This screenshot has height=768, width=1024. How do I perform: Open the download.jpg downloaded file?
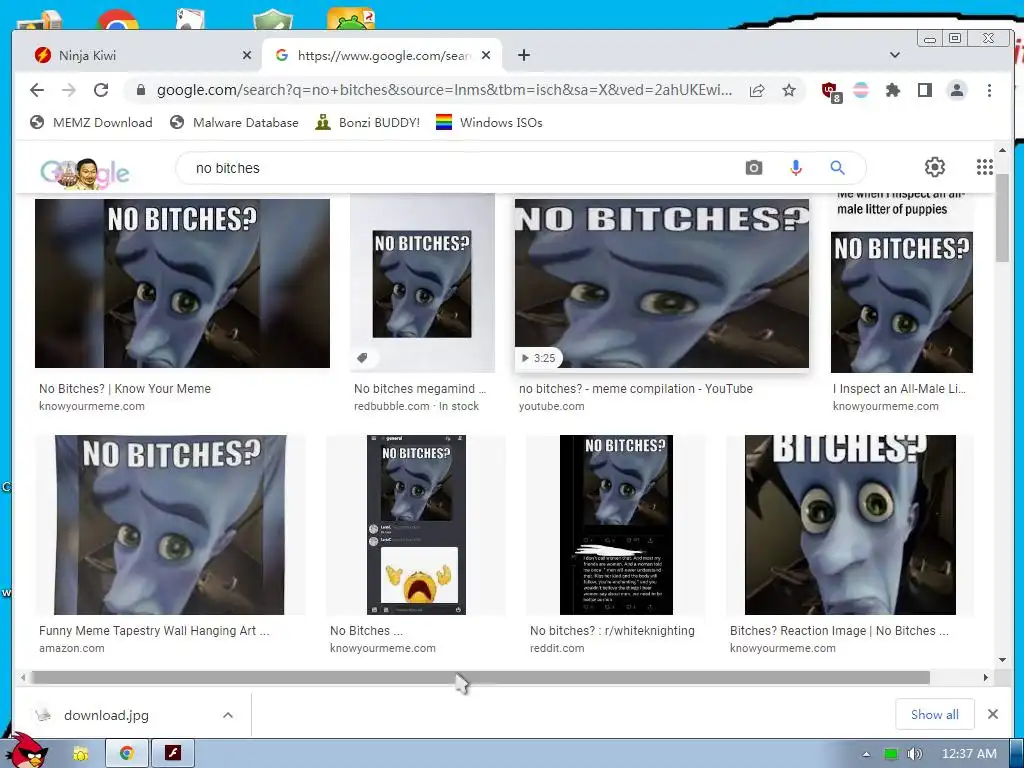click(x=106, y=715)
